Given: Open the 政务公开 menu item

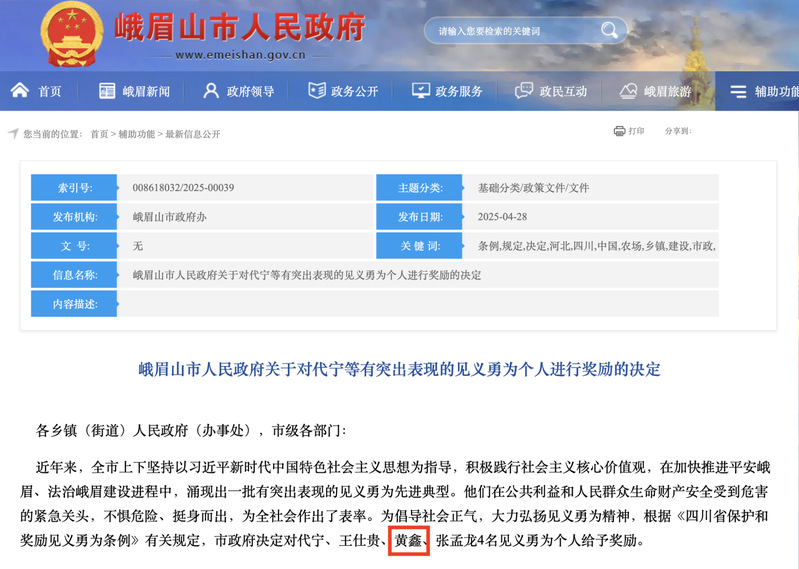Looking at the screenshot, I should tap(356, 92).
